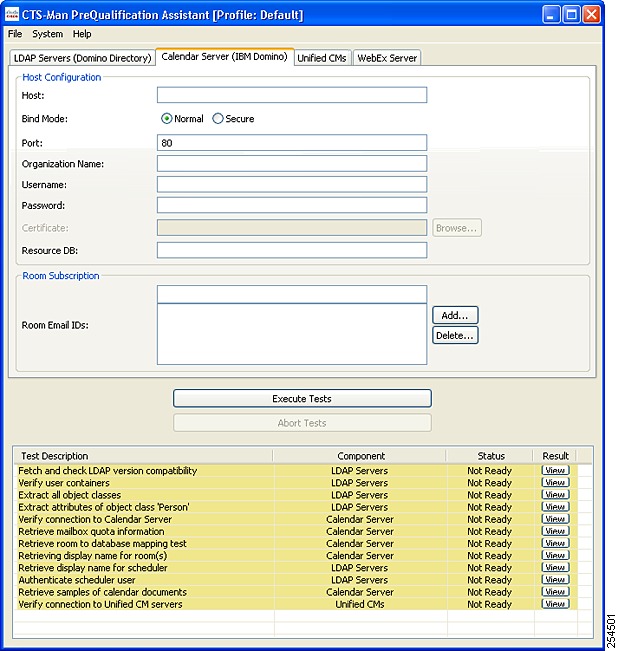
Task: Select row 'Retrieve mailbox quota information'
Action: click(296, 531)
